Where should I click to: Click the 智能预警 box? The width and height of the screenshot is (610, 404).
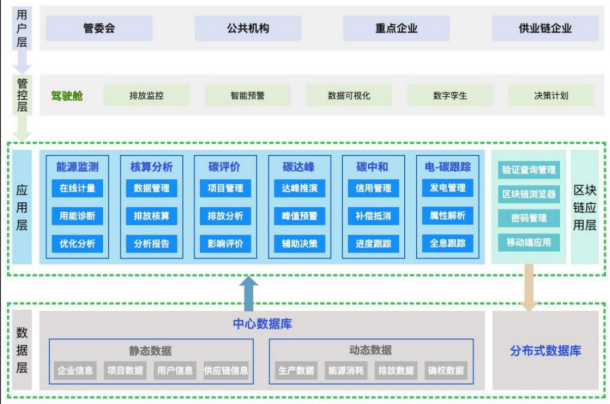(x=248, y=96)
